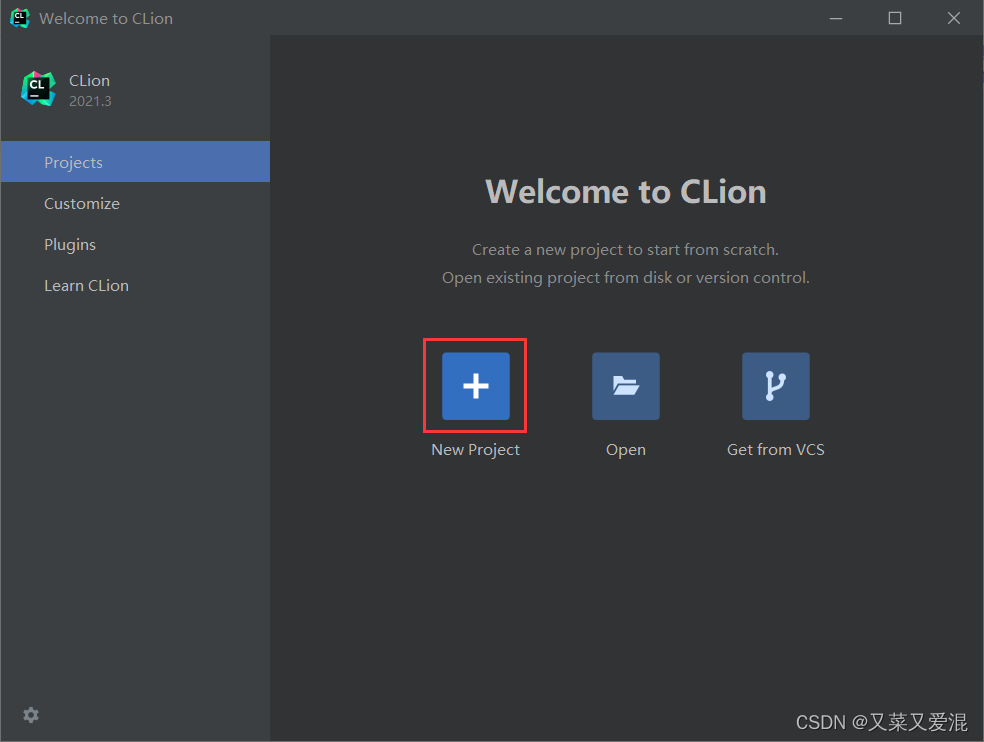984x742 pixels.
Task: Click "Create a new project to start from scratch."
Action: (625, 250)
